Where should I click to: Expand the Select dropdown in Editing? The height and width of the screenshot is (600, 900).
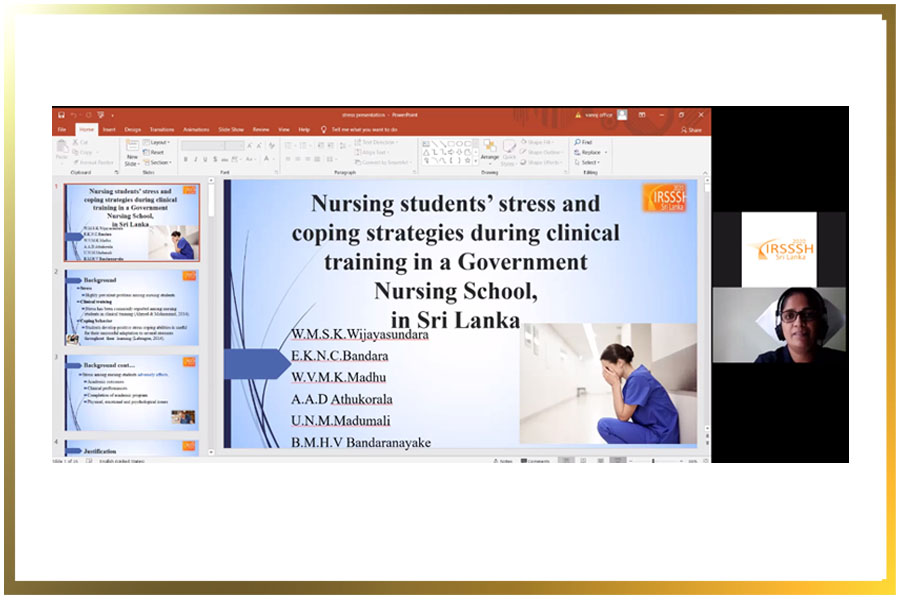(x=587, y=162)
